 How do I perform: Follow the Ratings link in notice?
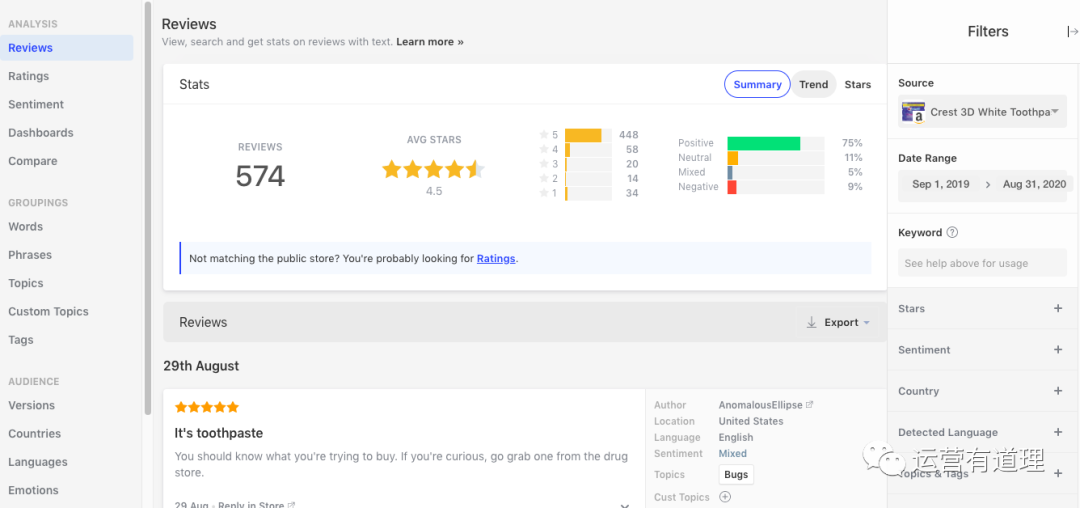[x=495, y=259]
